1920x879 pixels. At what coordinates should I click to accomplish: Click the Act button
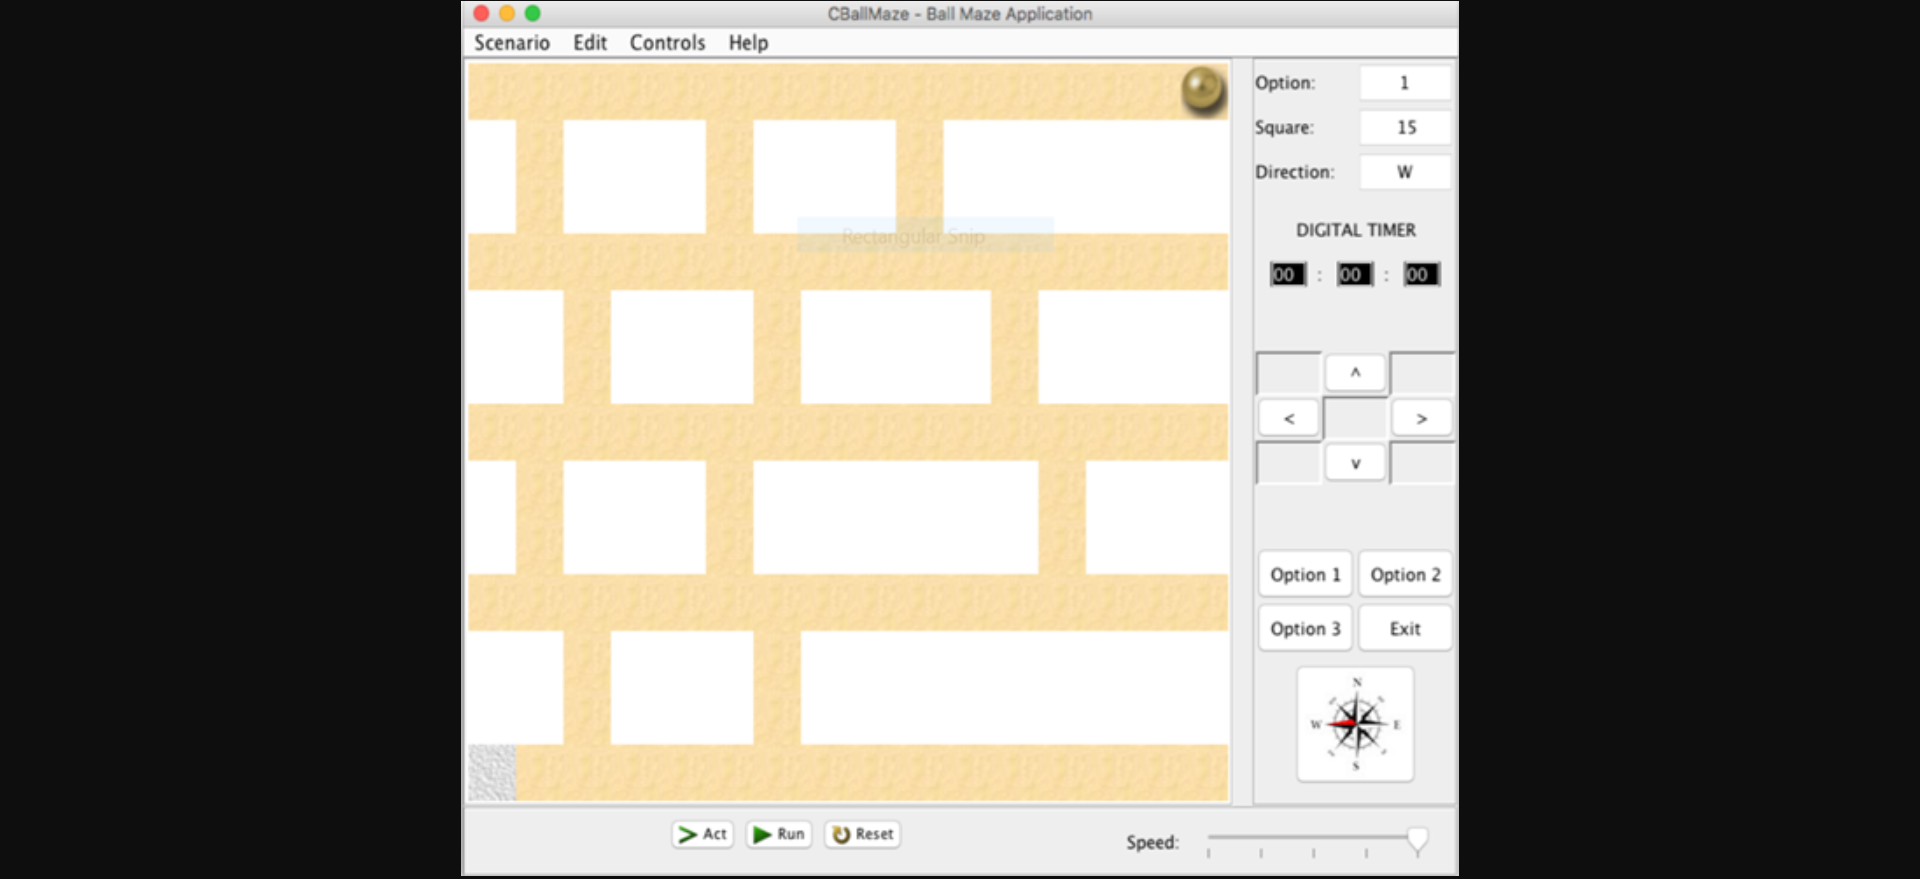coord(703,834)
